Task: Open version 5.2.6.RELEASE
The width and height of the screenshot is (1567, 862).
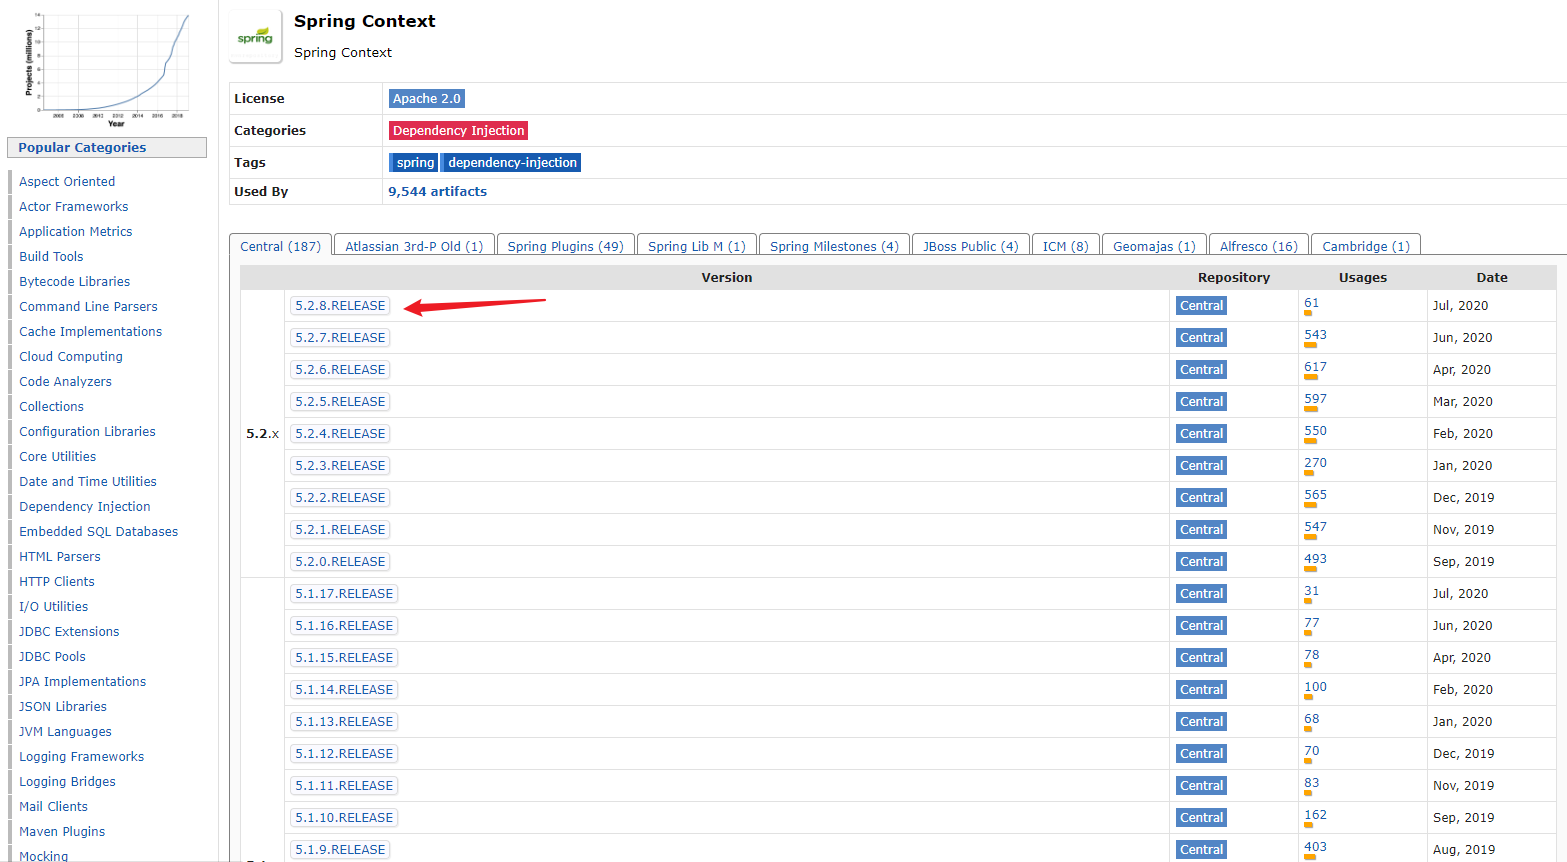Action: (x=340, y=370)
